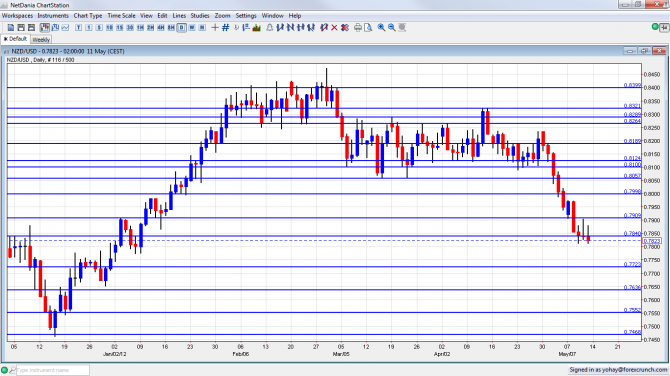670x376 pixels.
Task: Open the Chart Type menu
Action: (88, 15)
